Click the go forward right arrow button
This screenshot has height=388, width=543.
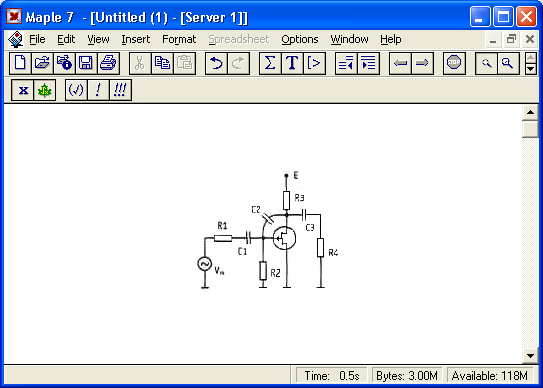point(422,63)
